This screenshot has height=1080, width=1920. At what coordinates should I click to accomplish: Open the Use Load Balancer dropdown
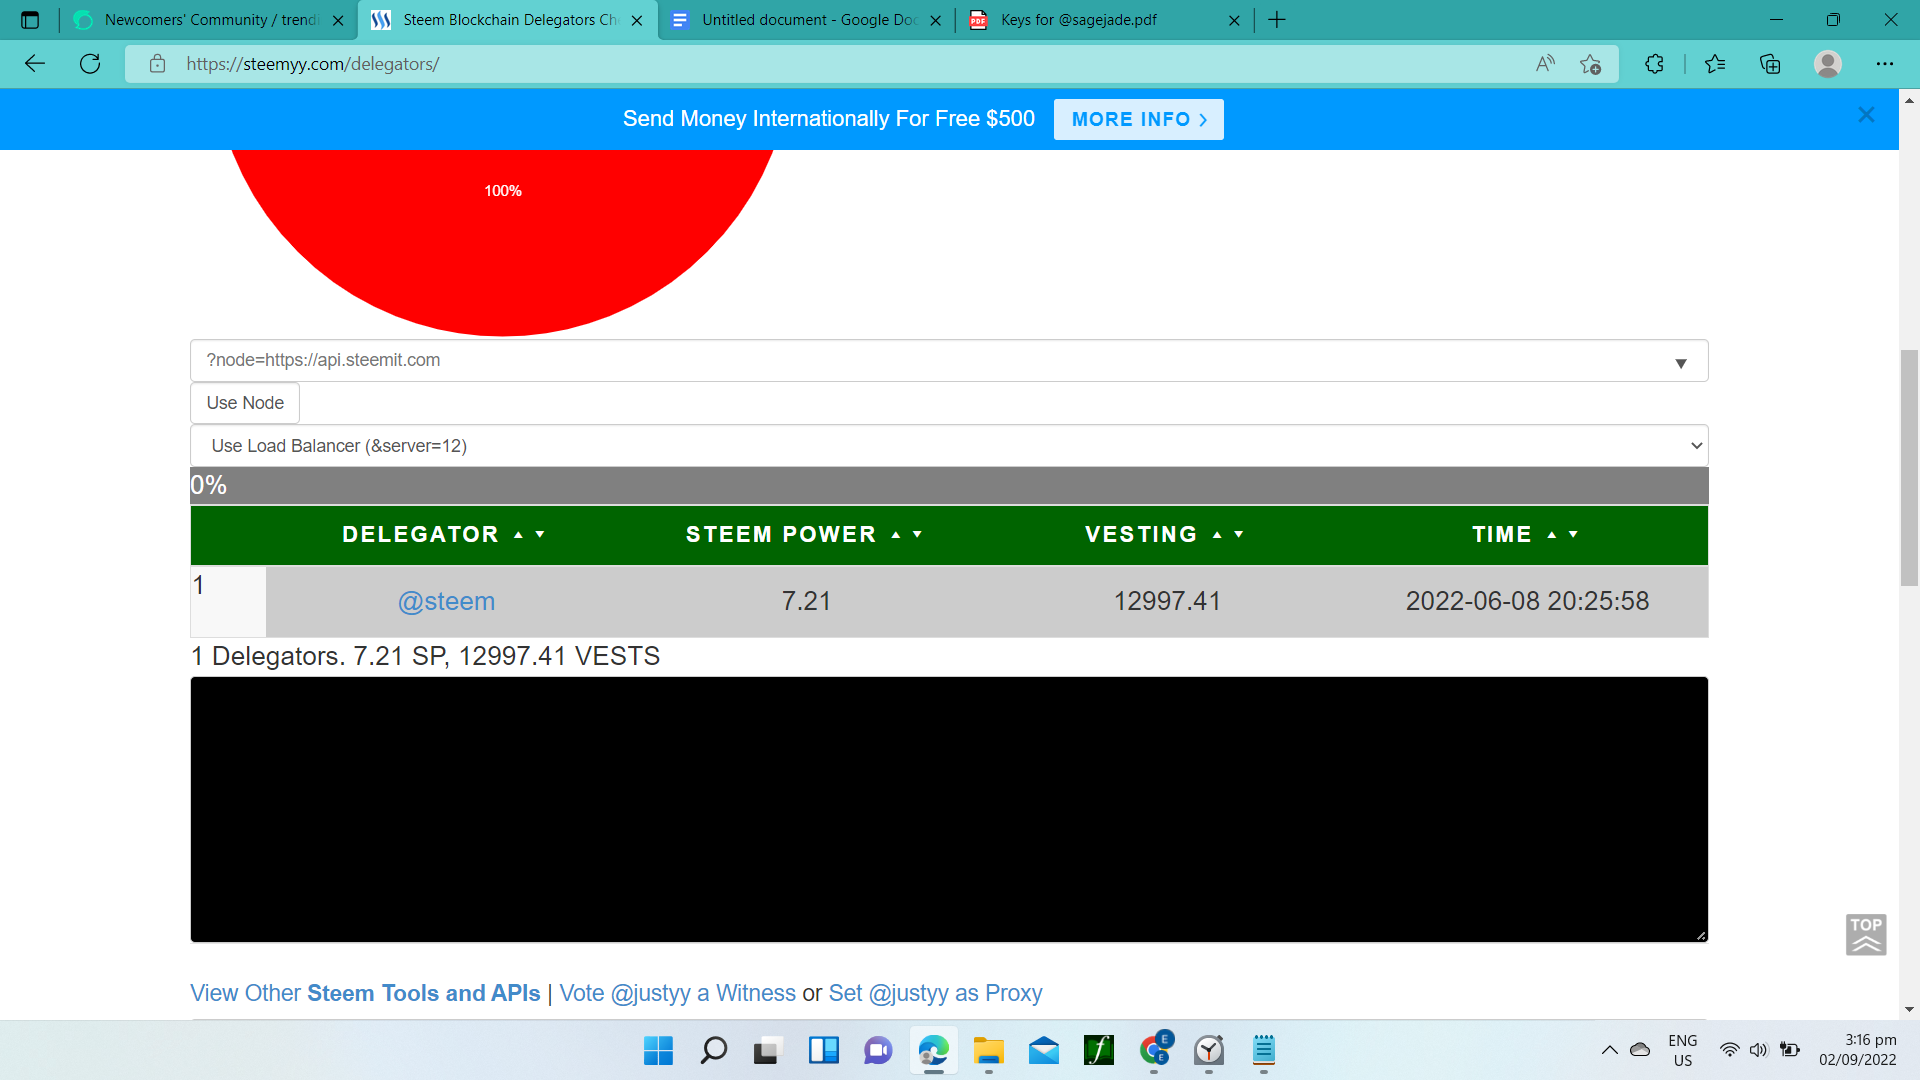pos(949,446)
